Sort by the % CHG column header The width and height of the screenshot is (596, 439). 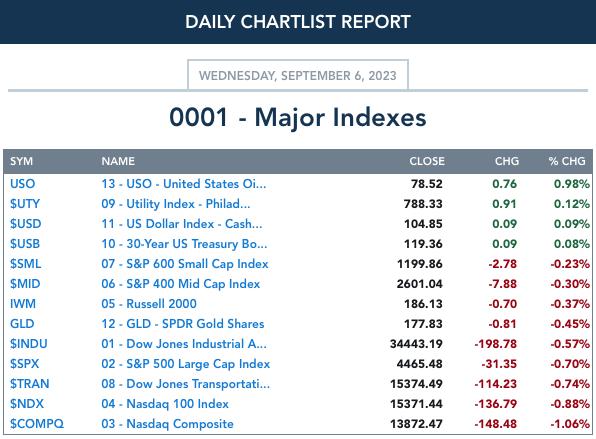tap(567, 161)
